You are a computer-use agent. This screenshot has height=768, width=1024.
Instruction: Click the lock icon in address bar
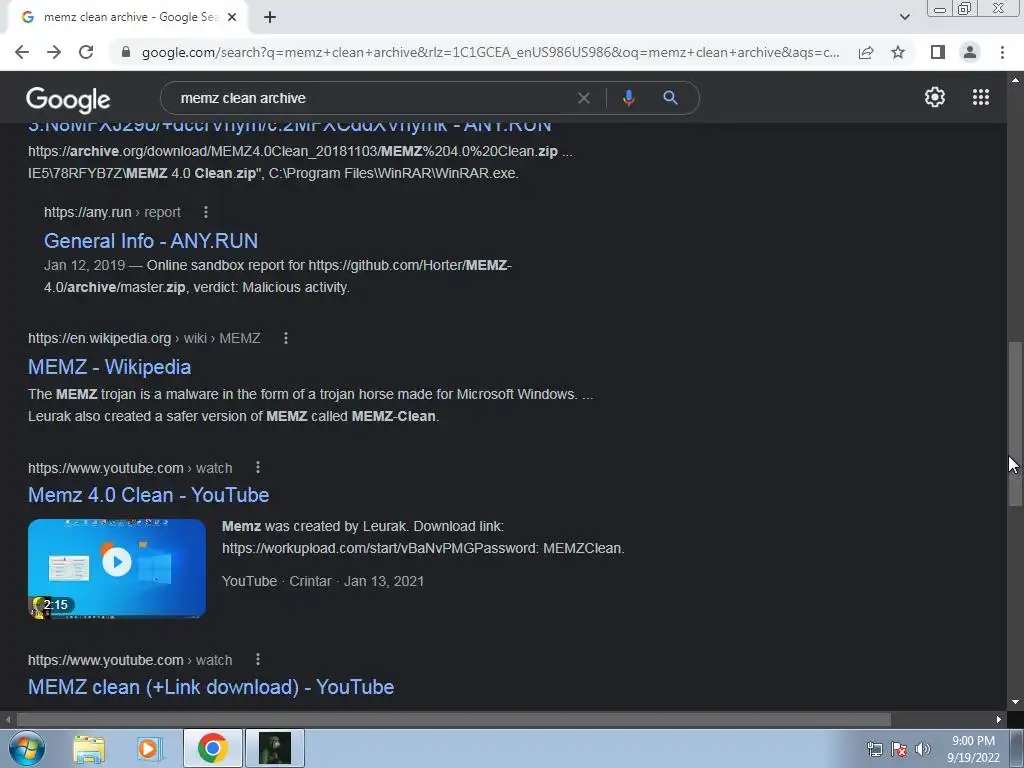tap(126, 52)
